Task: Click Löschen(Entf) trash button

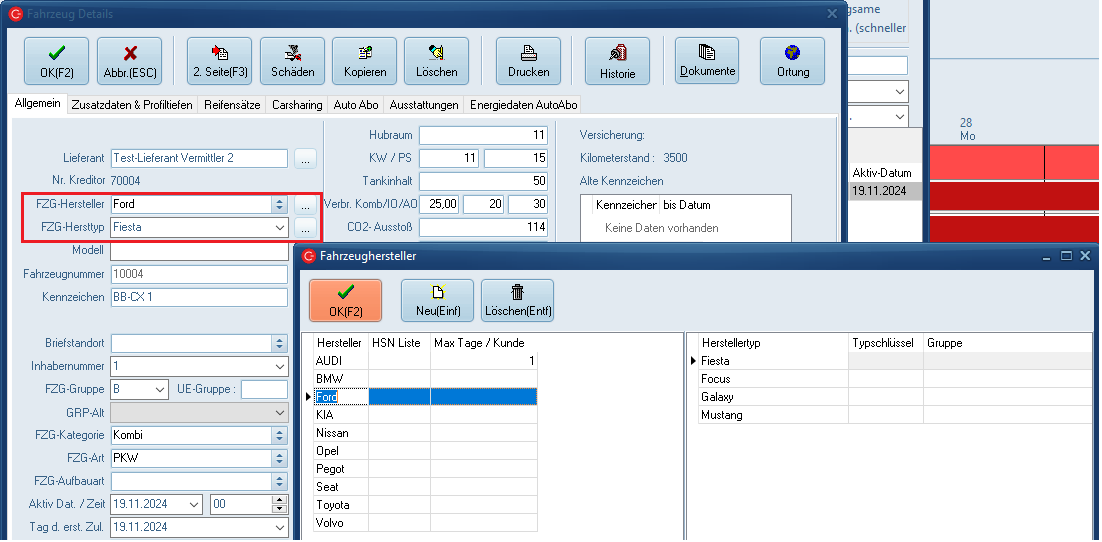Action: point(517,300)
